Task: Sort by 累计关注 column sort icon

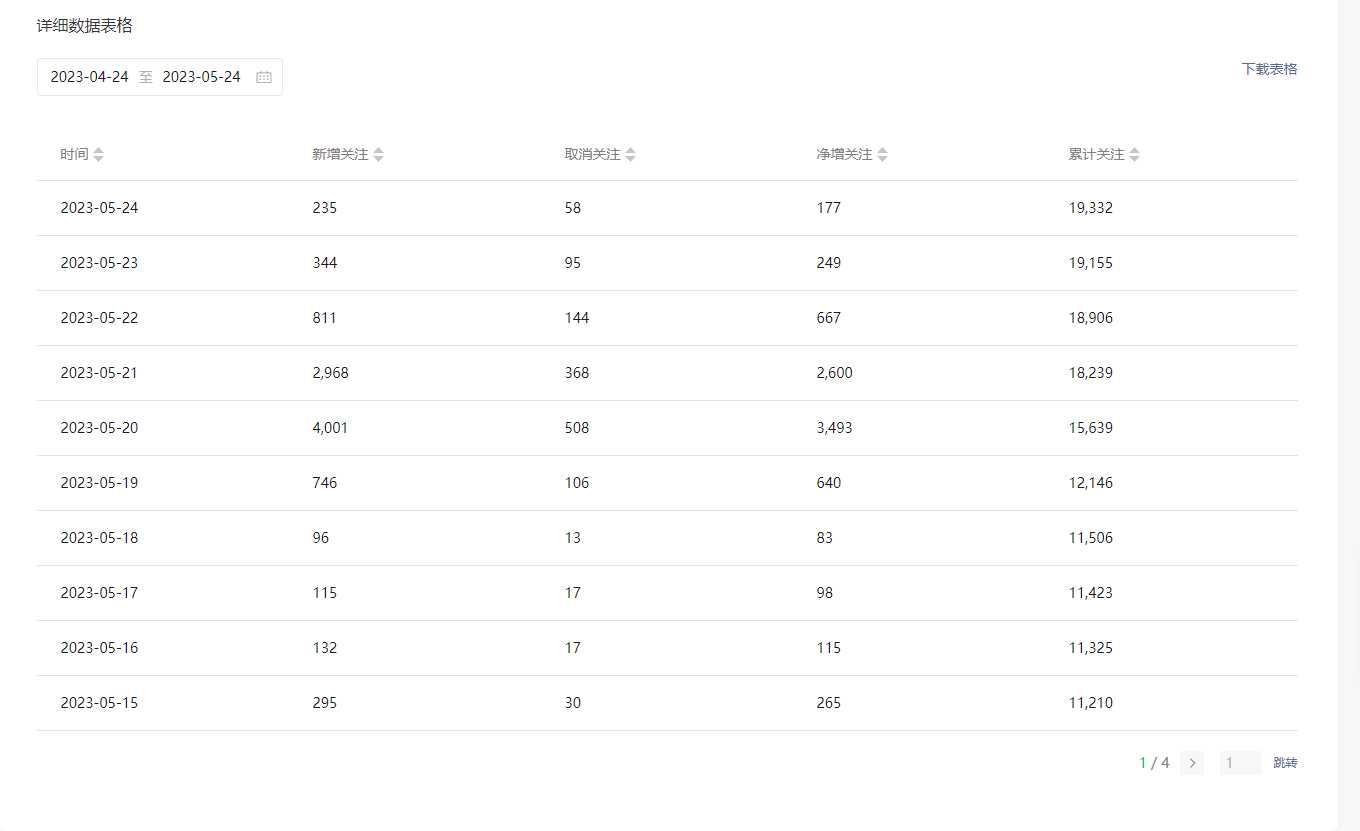Action: click(1134, 155)
